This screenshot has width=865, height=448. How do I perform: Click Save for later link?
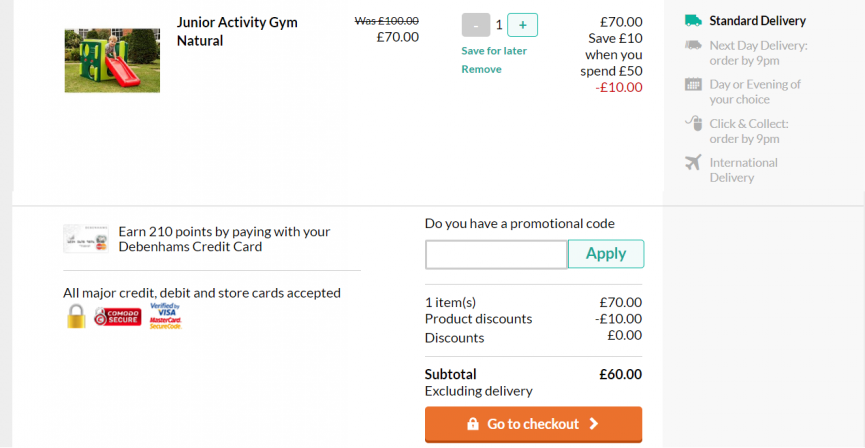coord(494,51)
